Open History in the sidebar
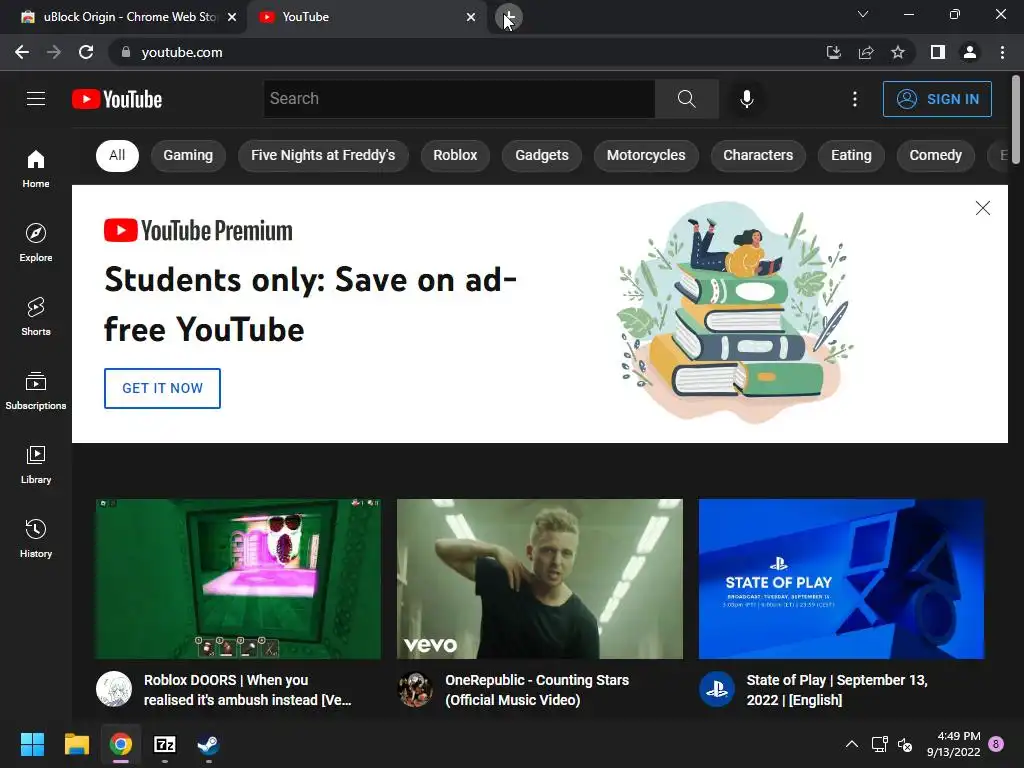1024x768 pixels. click(36, 539)
